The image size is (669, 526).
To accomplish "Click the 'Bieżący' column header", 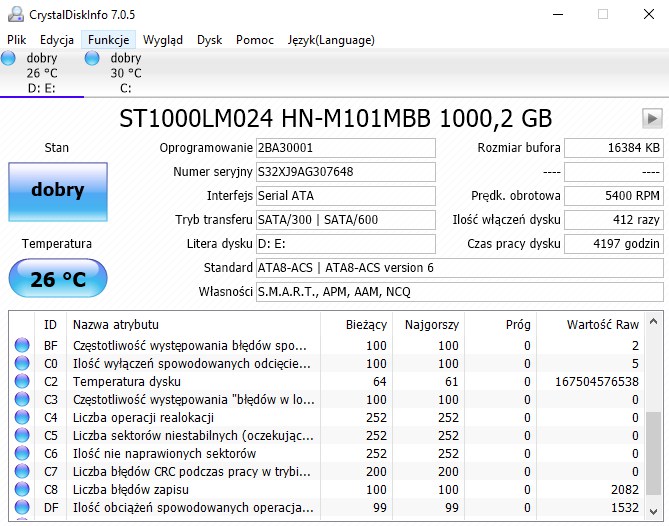I will tap(356, 325).
